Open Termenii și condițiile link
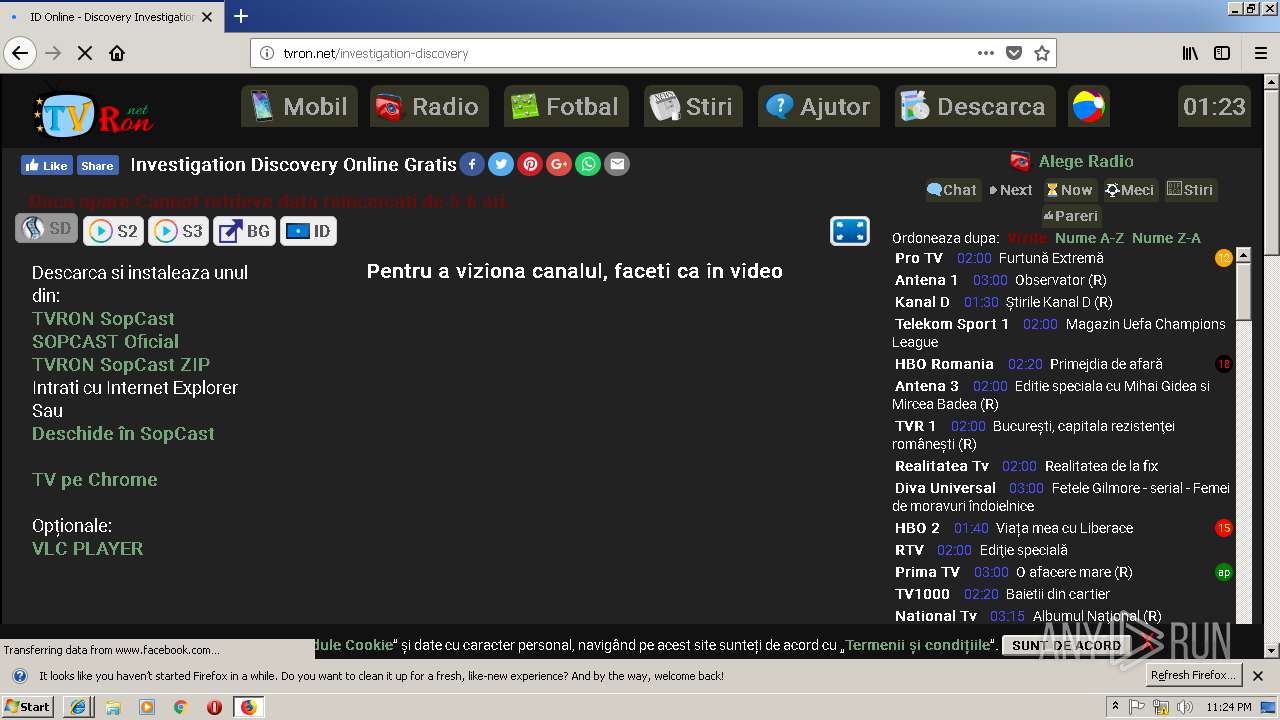The image size is (1280, 720). click(x=918, y=646)
